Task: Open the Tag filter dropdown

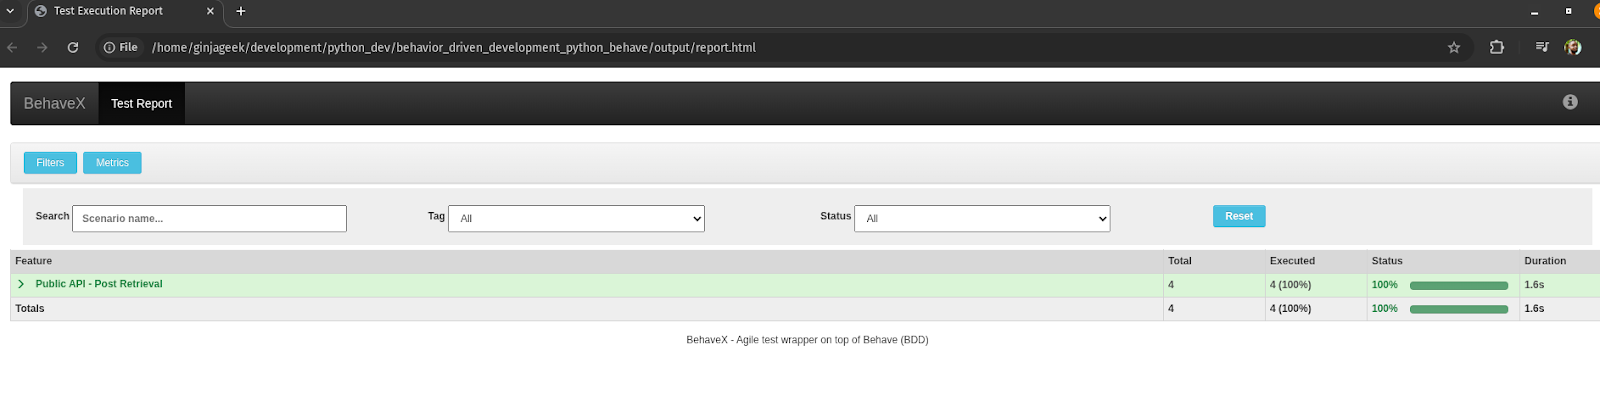Action: pos(576,218)
